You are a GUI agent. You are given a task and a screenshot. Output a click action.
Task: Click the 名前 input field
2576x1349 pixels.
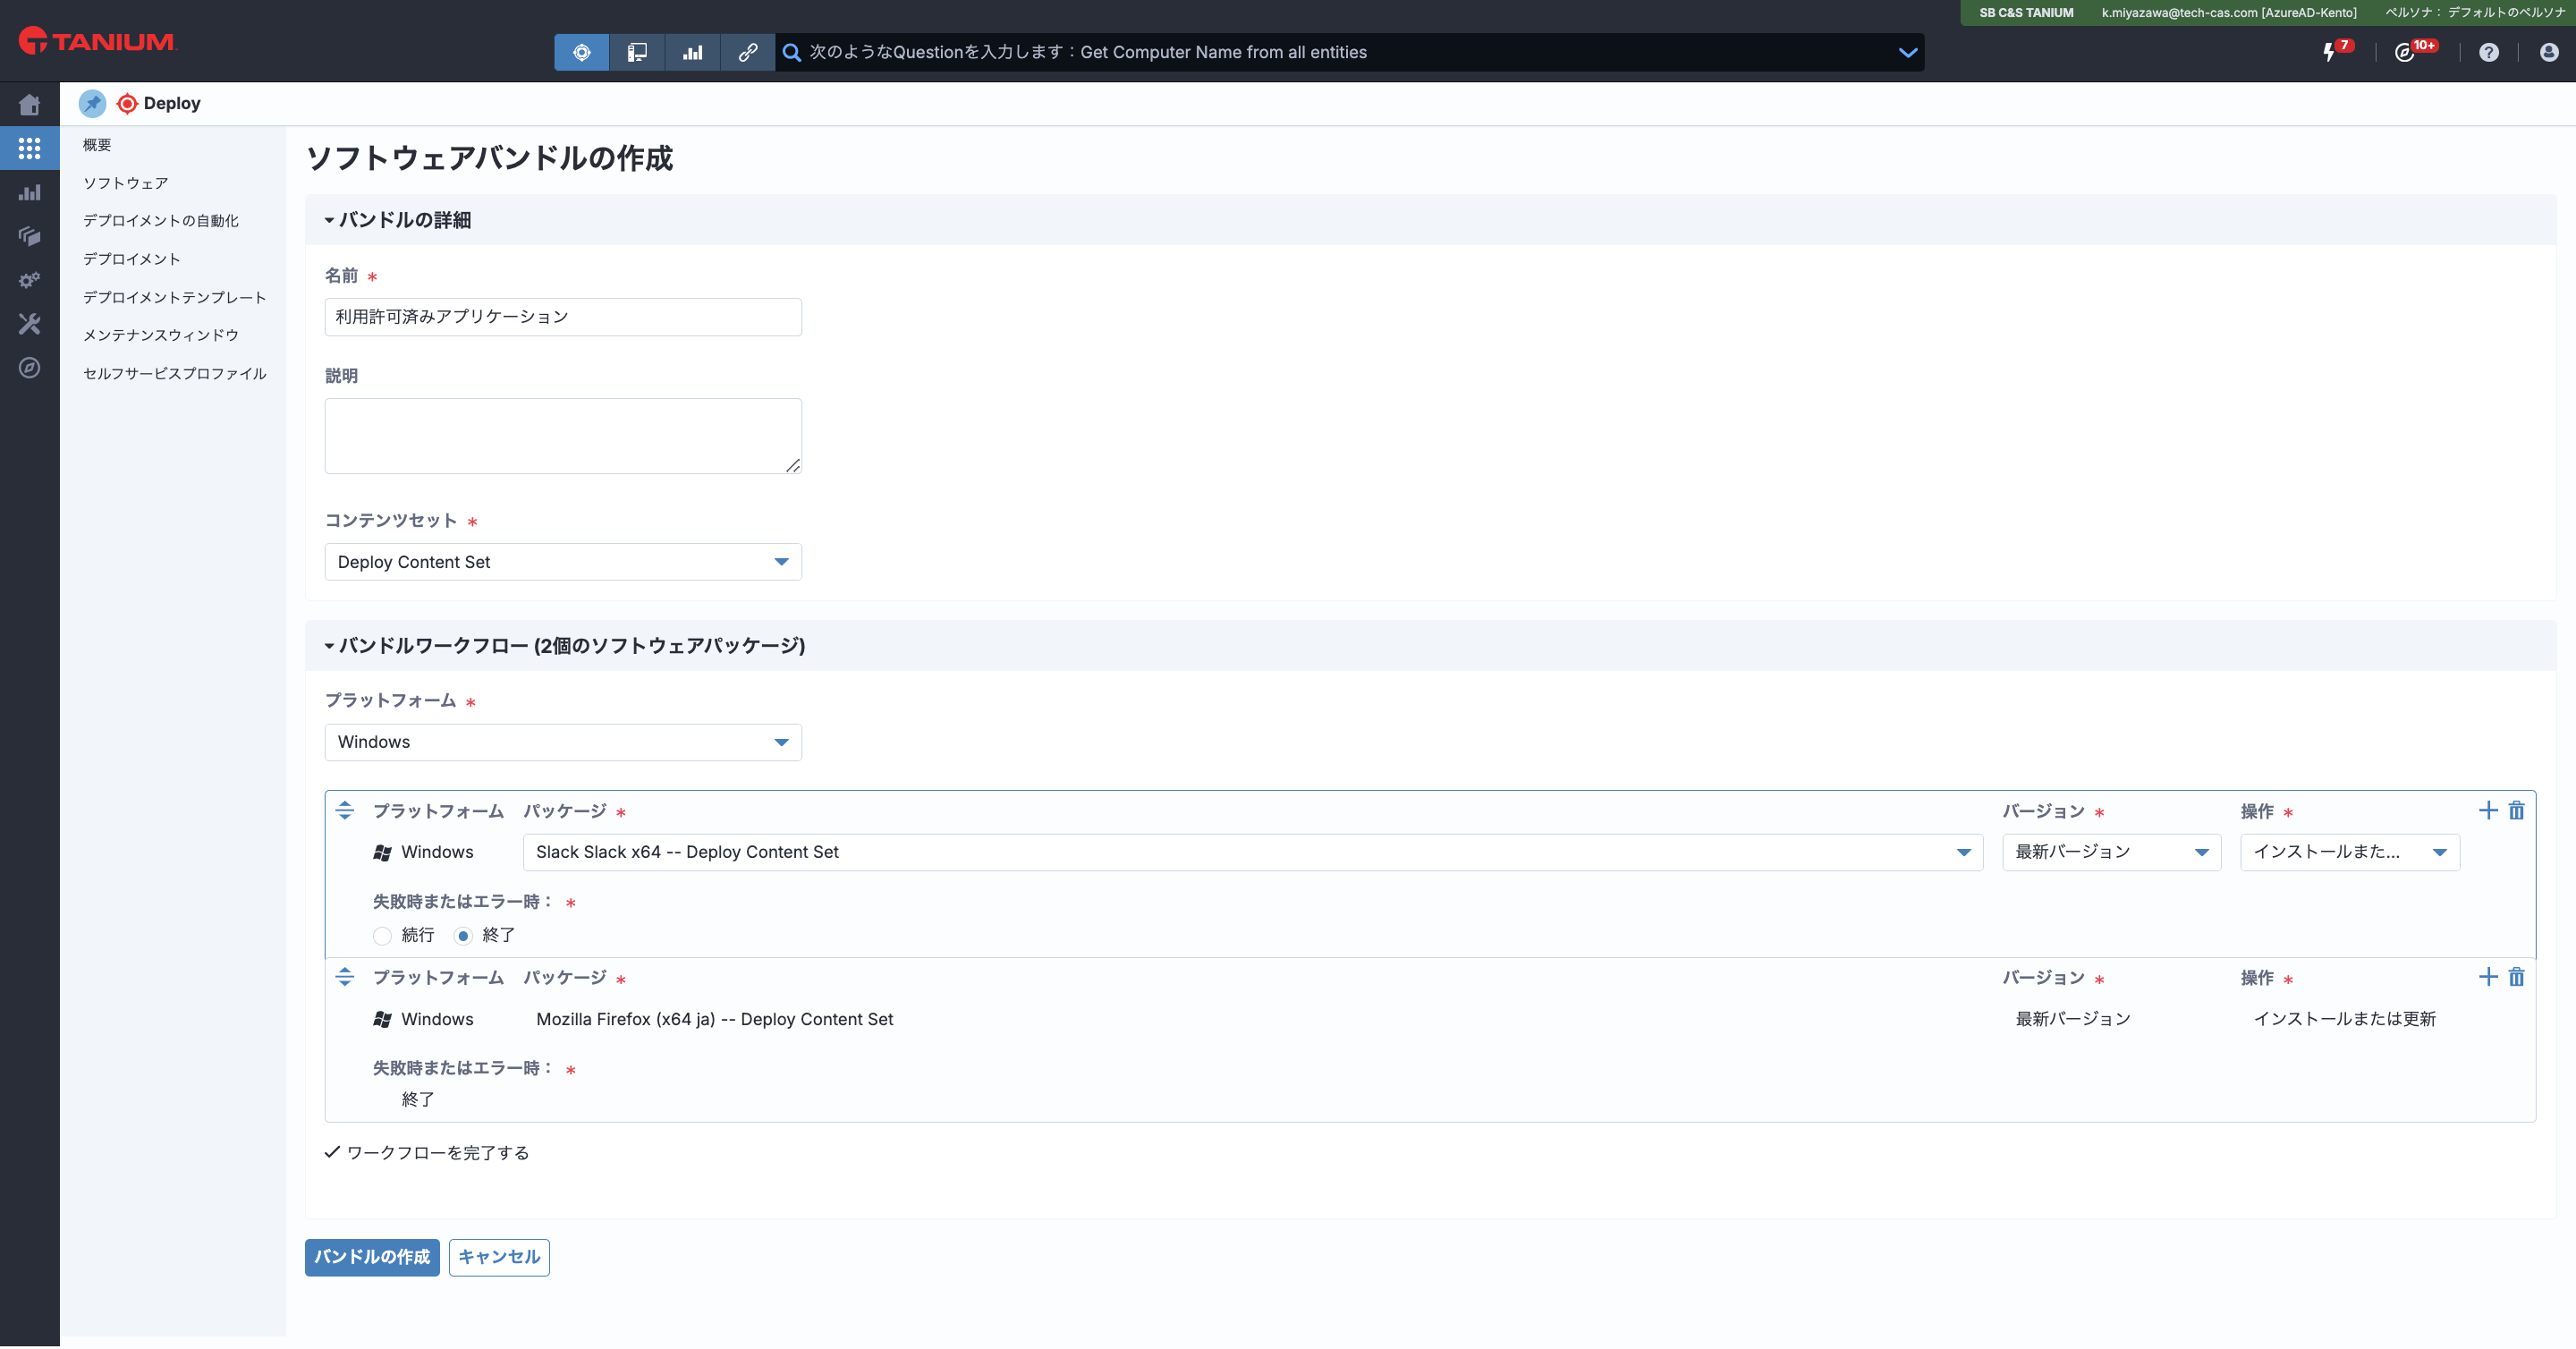pyautogui.click(x=562, y=317)
